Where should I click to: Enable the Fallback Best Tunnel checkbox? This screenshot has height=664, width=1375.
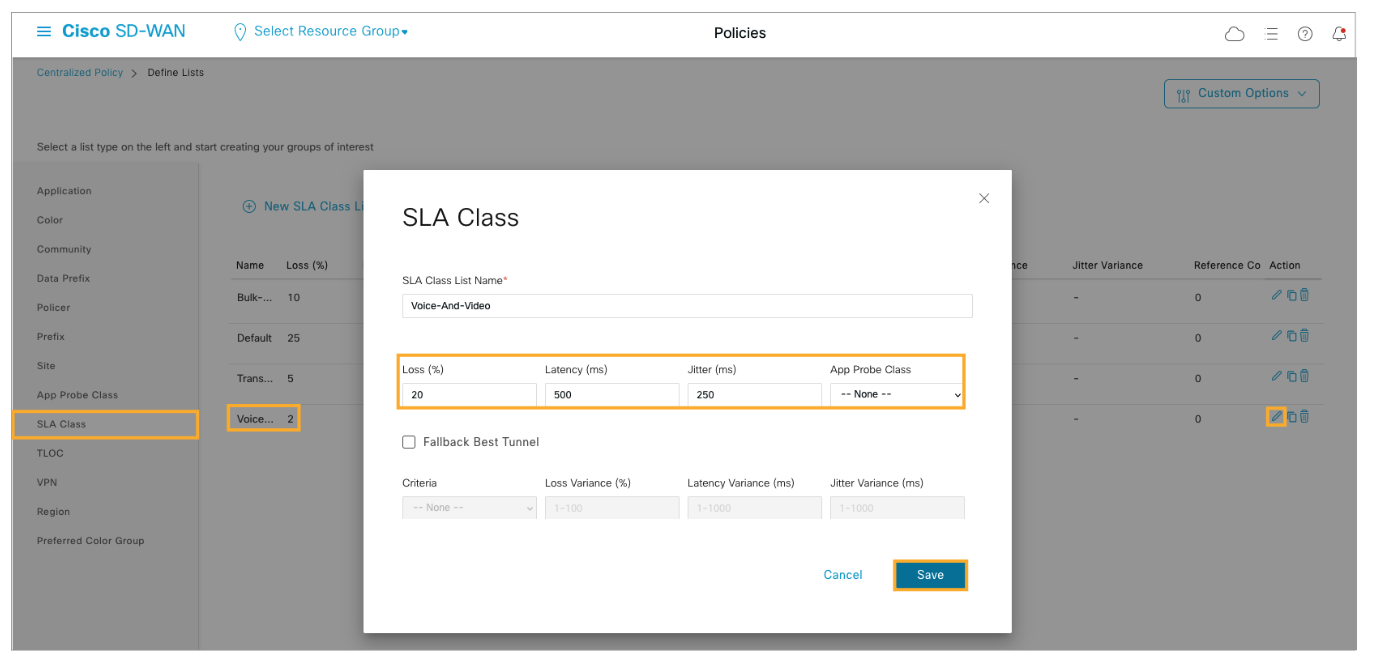[409, 442]
